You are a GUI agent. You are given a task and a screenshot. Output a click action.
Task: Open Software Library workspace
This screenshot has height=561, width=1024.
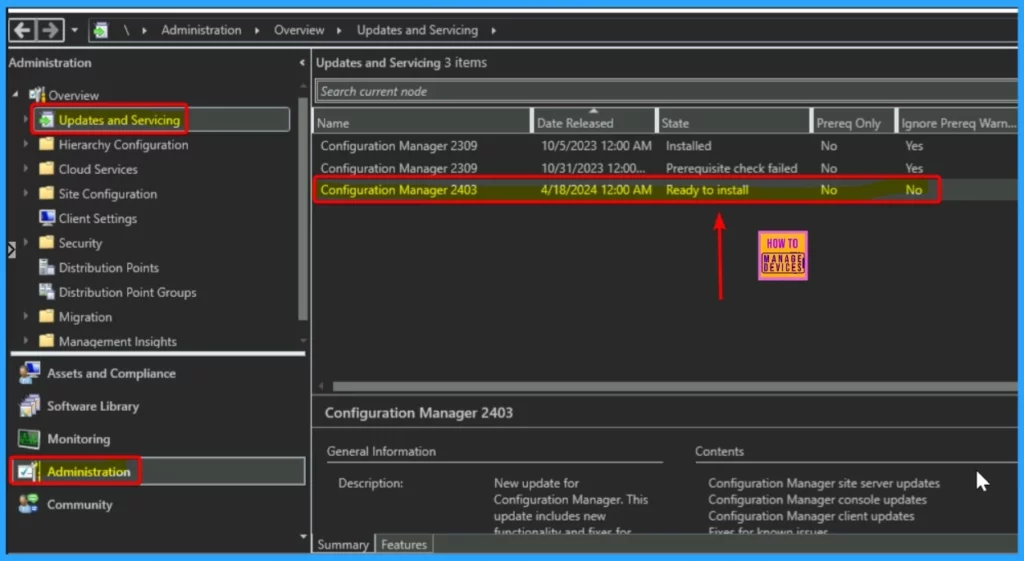(93, 406)
